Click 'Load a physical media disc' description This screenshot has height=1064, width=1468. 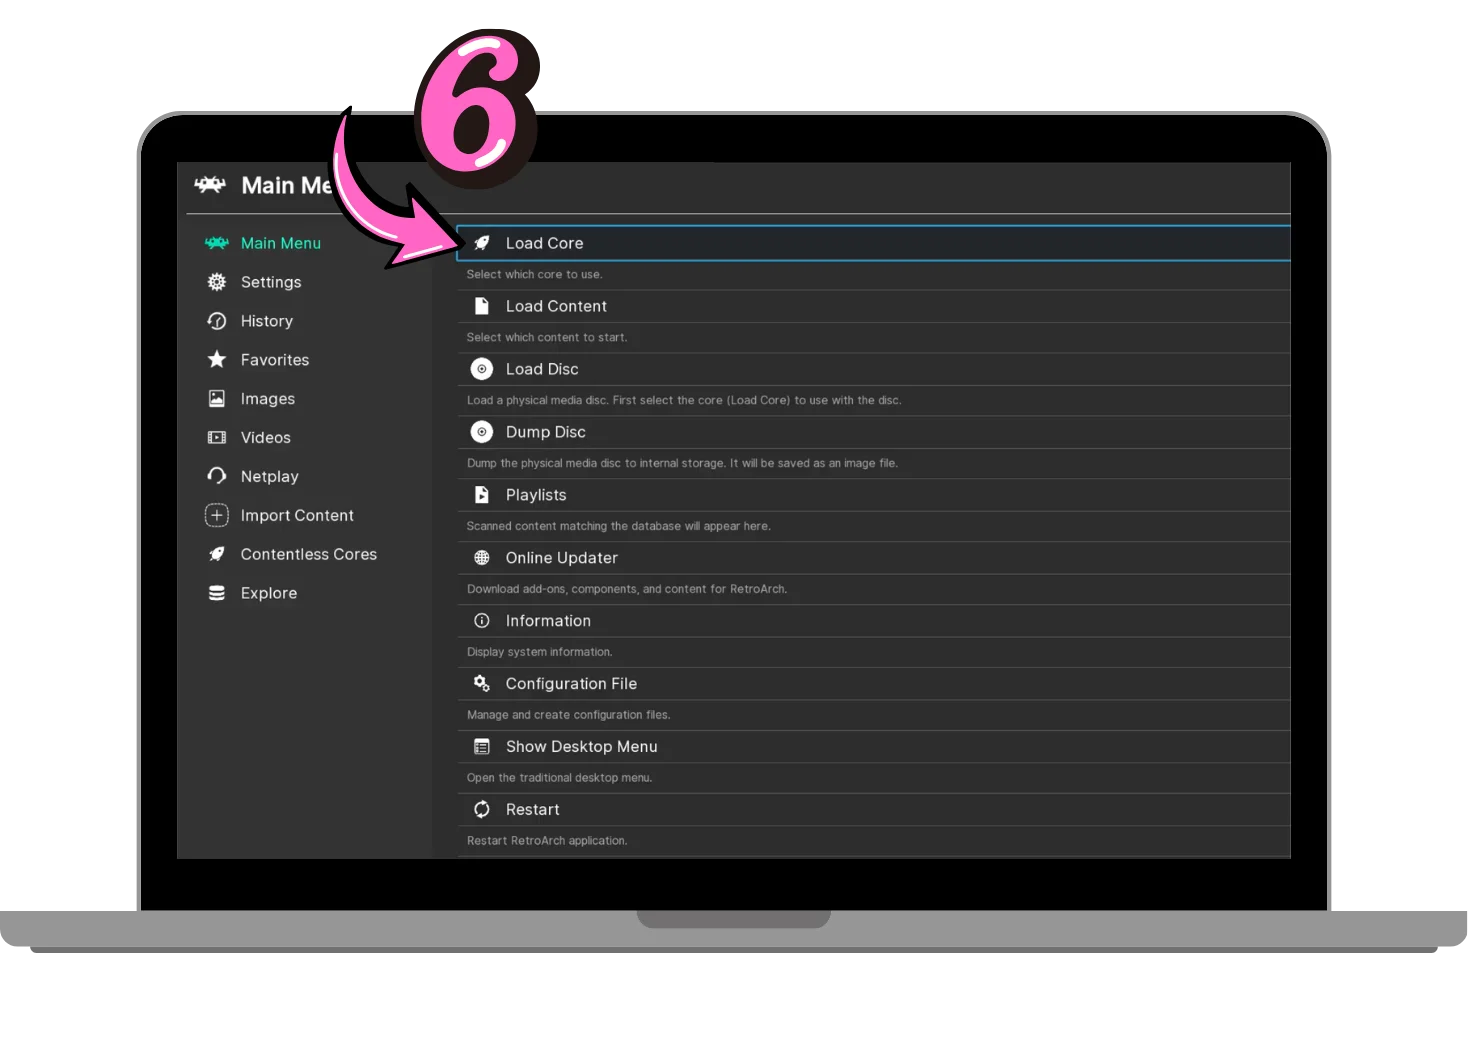[684, 400]
